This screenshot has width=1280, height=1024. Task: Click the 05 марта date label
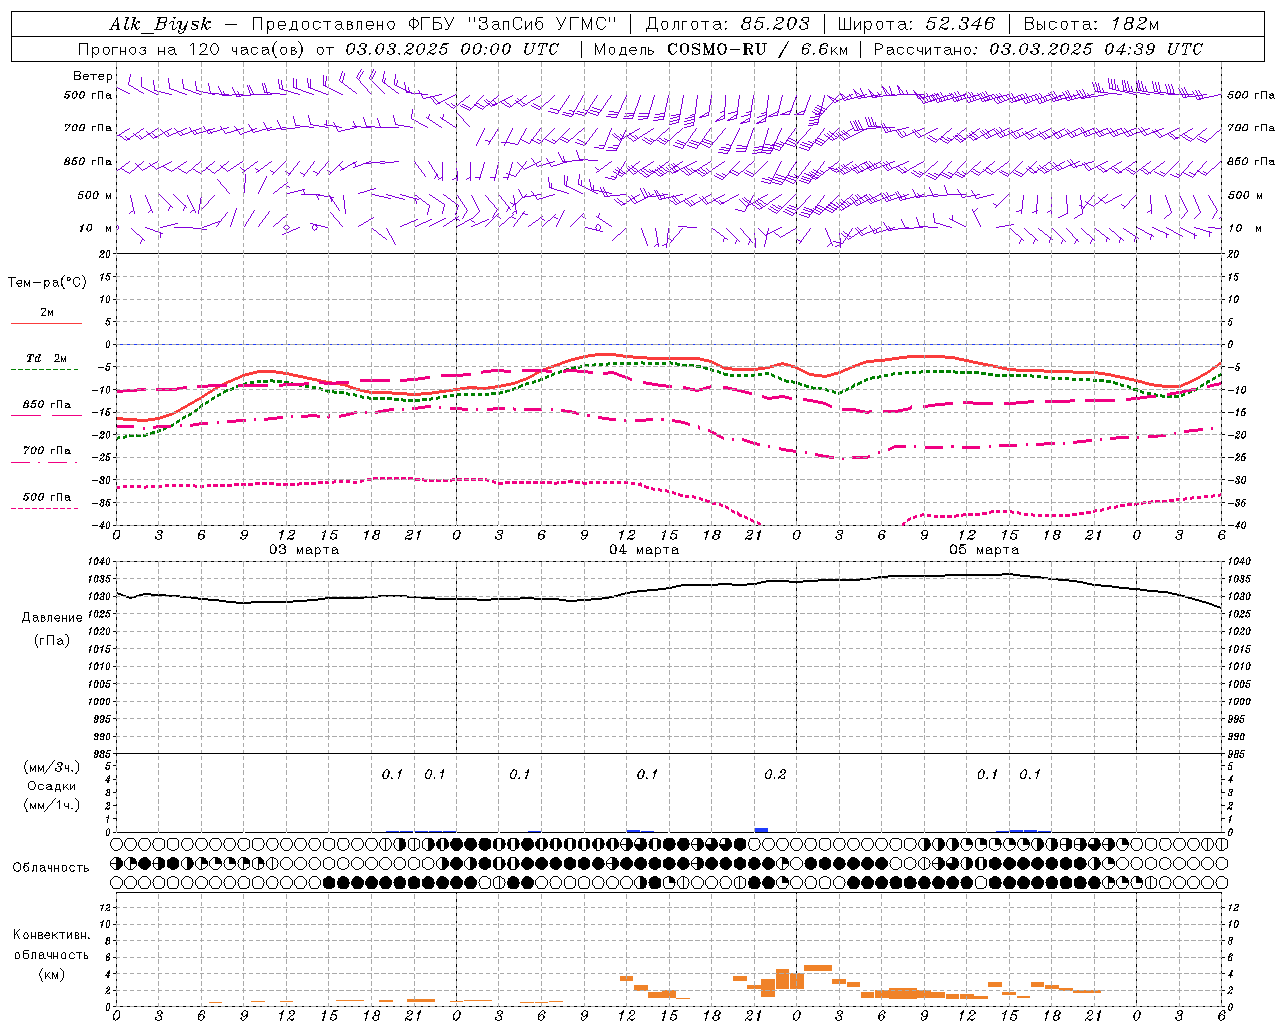984,550
